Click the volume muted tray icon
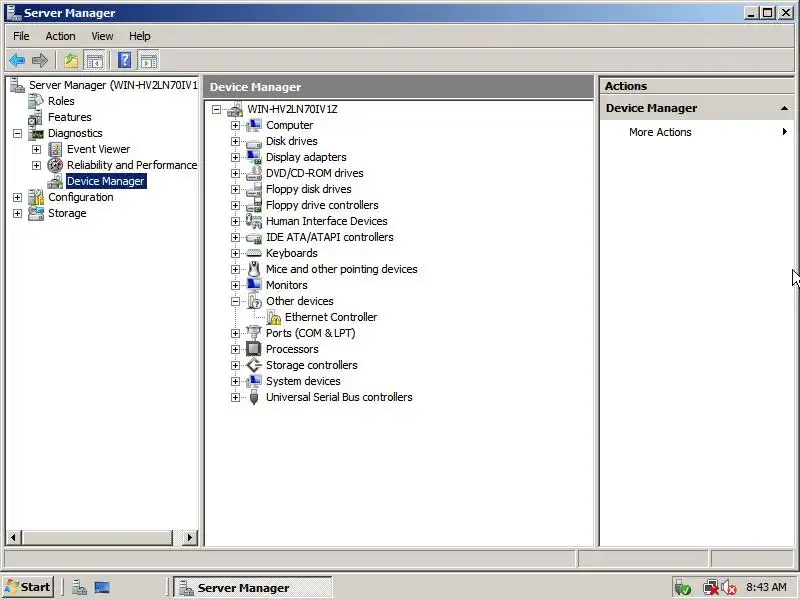Image resolution: width=800 pixels, height=600 pixels. 729,588
